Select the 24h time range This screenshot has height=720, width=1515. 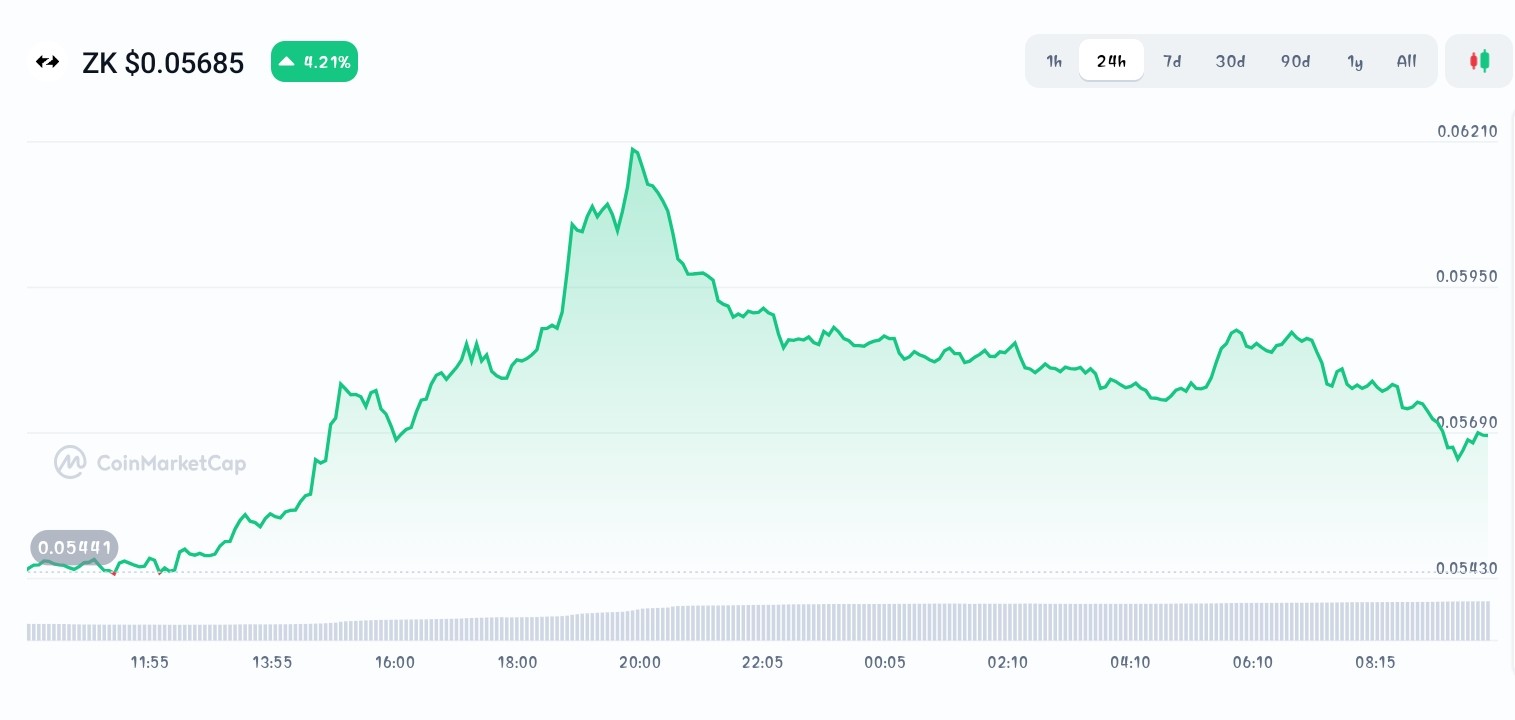point(1111,61)
